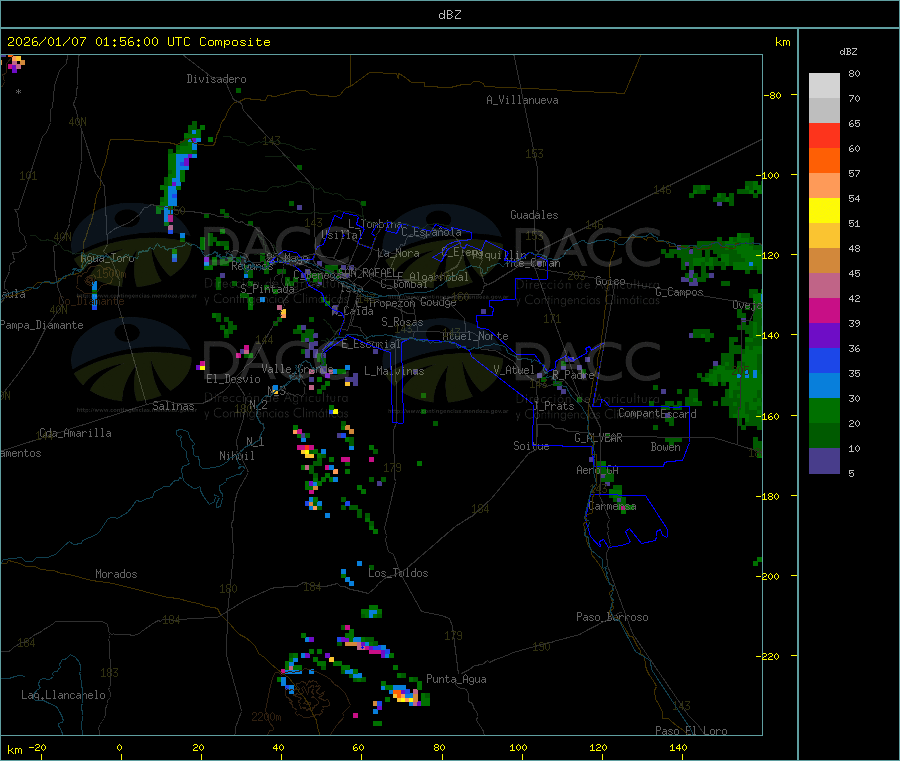Click the 0 km x-axis tick
The height and width of the screenshot is (761, 900).
click(x=119, y=747)
